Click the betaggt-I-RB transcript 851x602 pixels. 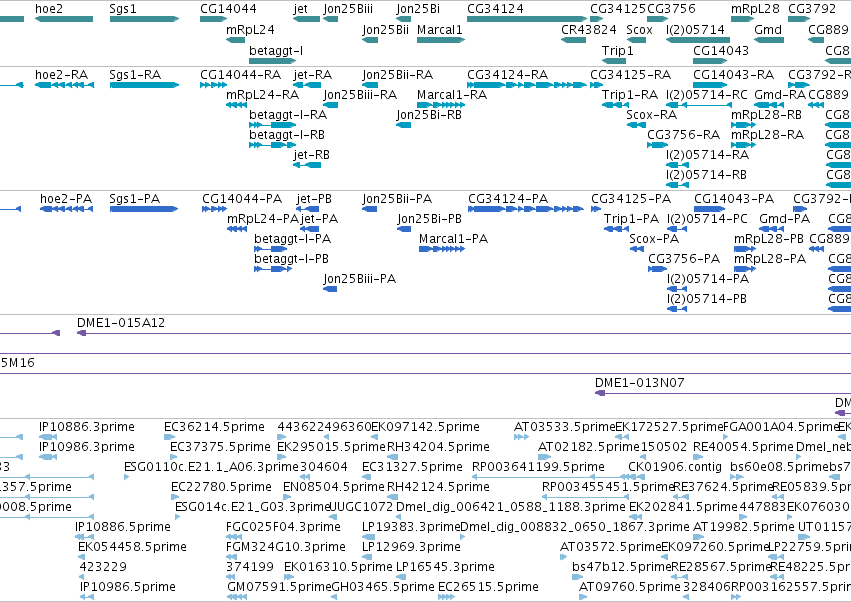pos(270,145)
